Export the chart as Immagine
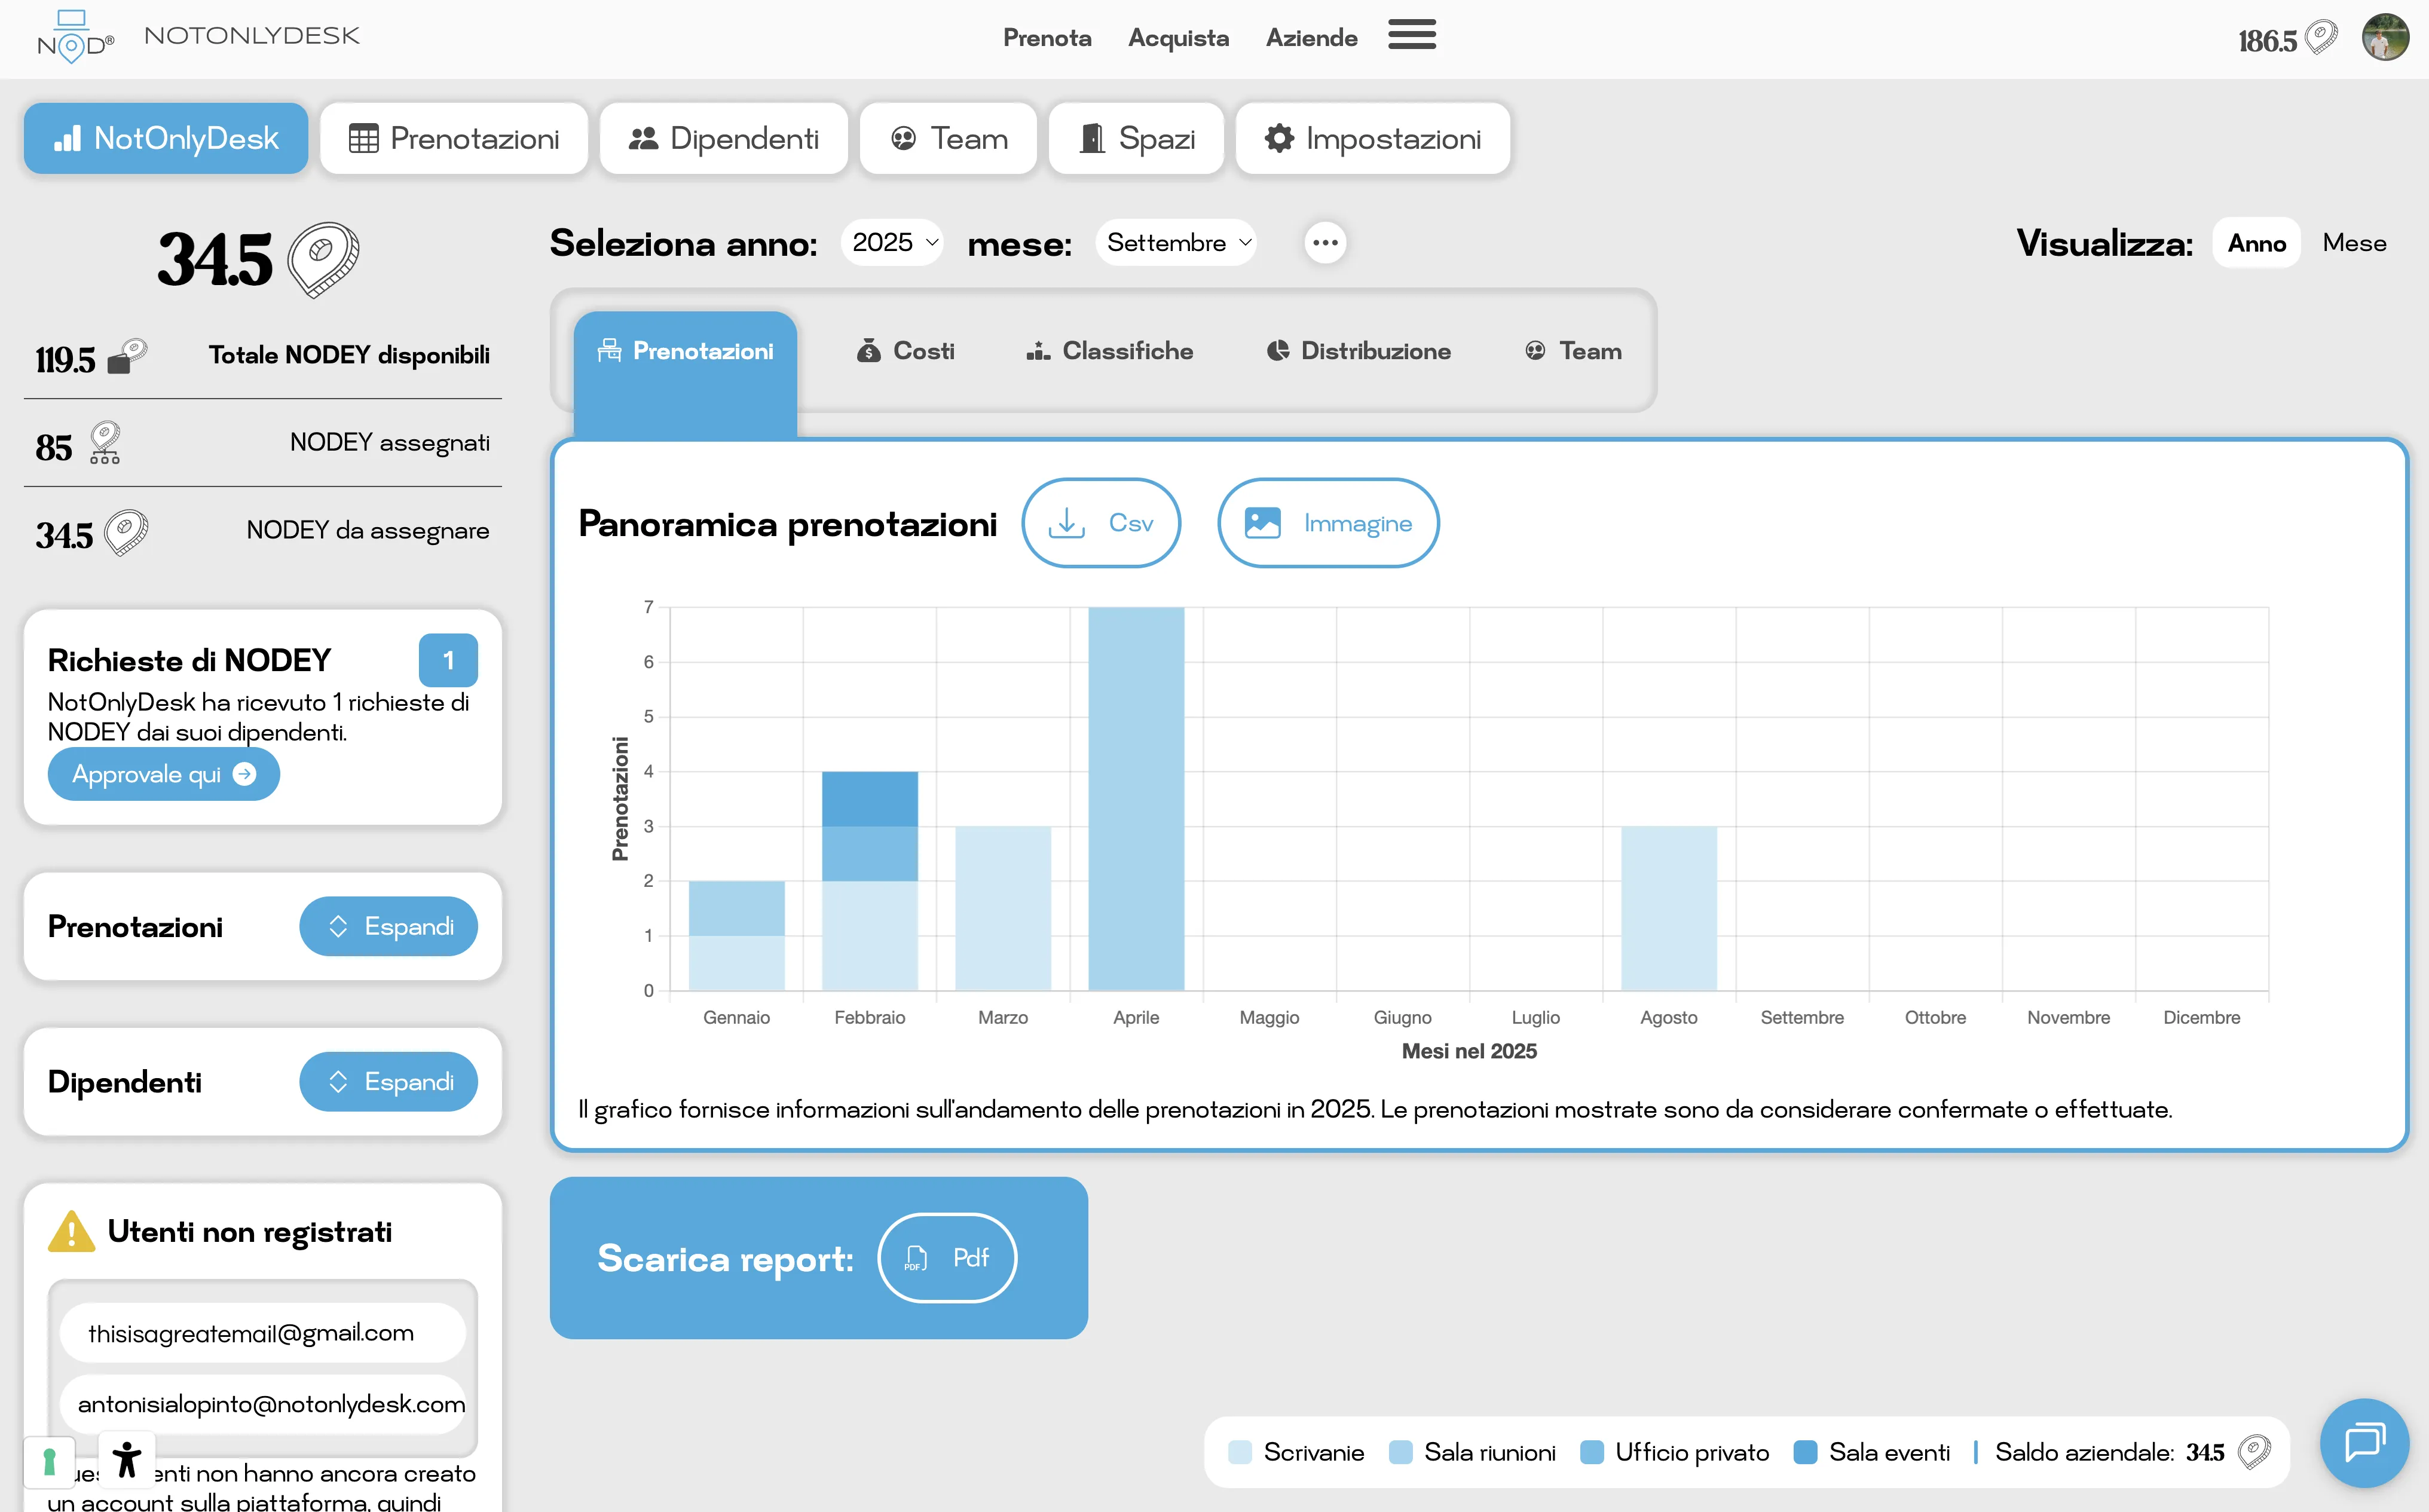 pyautogui.click(x=1328, y=523)
